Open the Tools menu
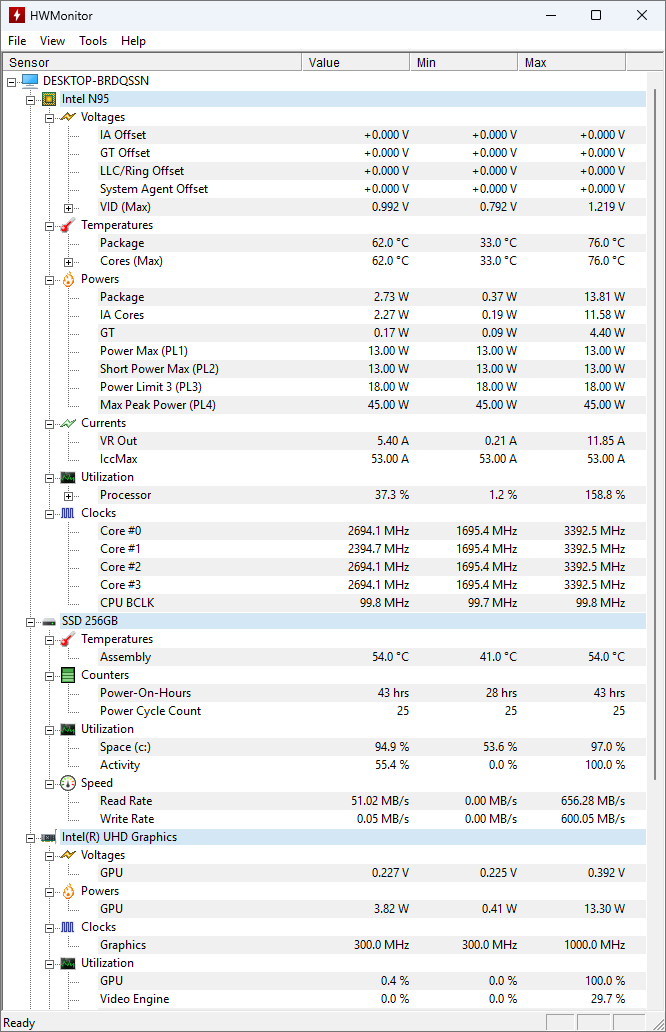The image size is (666, 1032). pyautogui.click(x=93, y=41)
